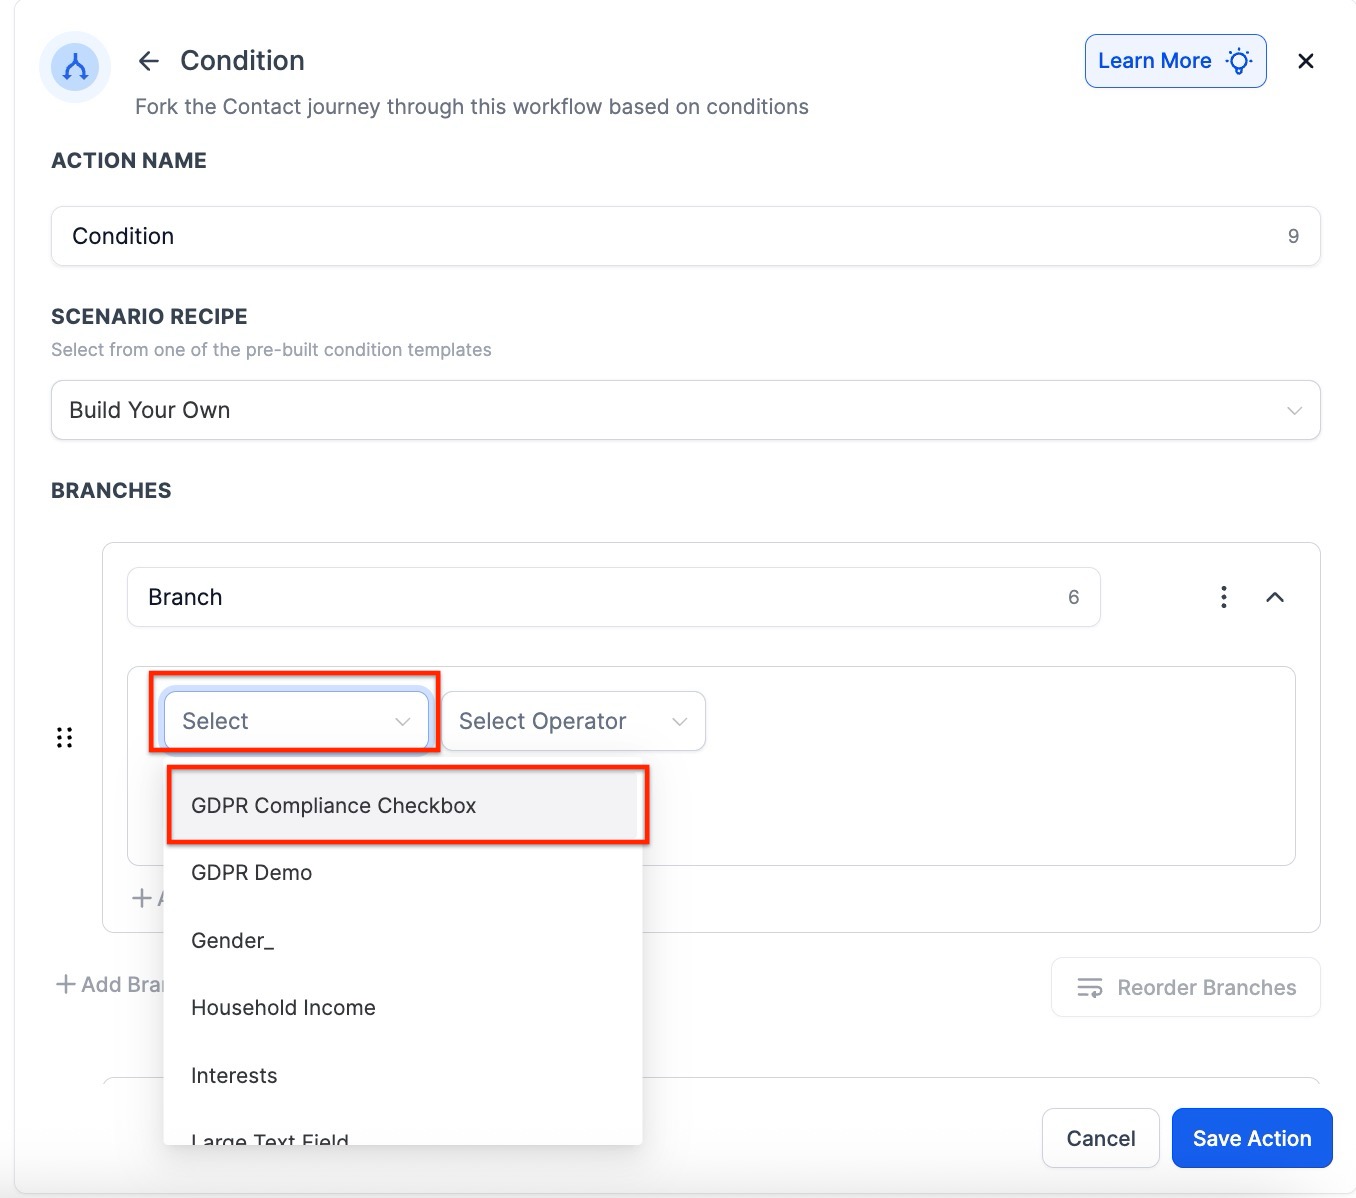
Task: Click the Cancel button
Action: [x=1100, y=1138]
